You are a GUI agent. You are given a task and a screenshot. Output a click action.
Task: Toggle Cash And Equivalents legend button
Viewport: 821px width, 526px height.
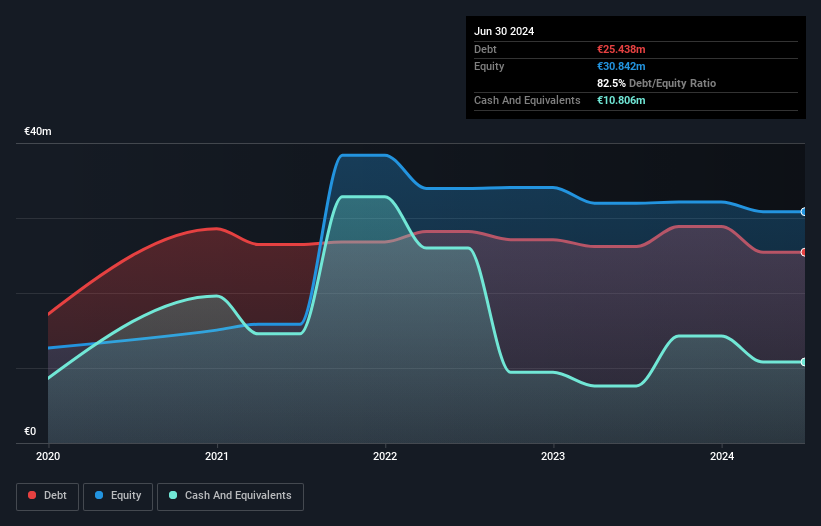(230, 496)
